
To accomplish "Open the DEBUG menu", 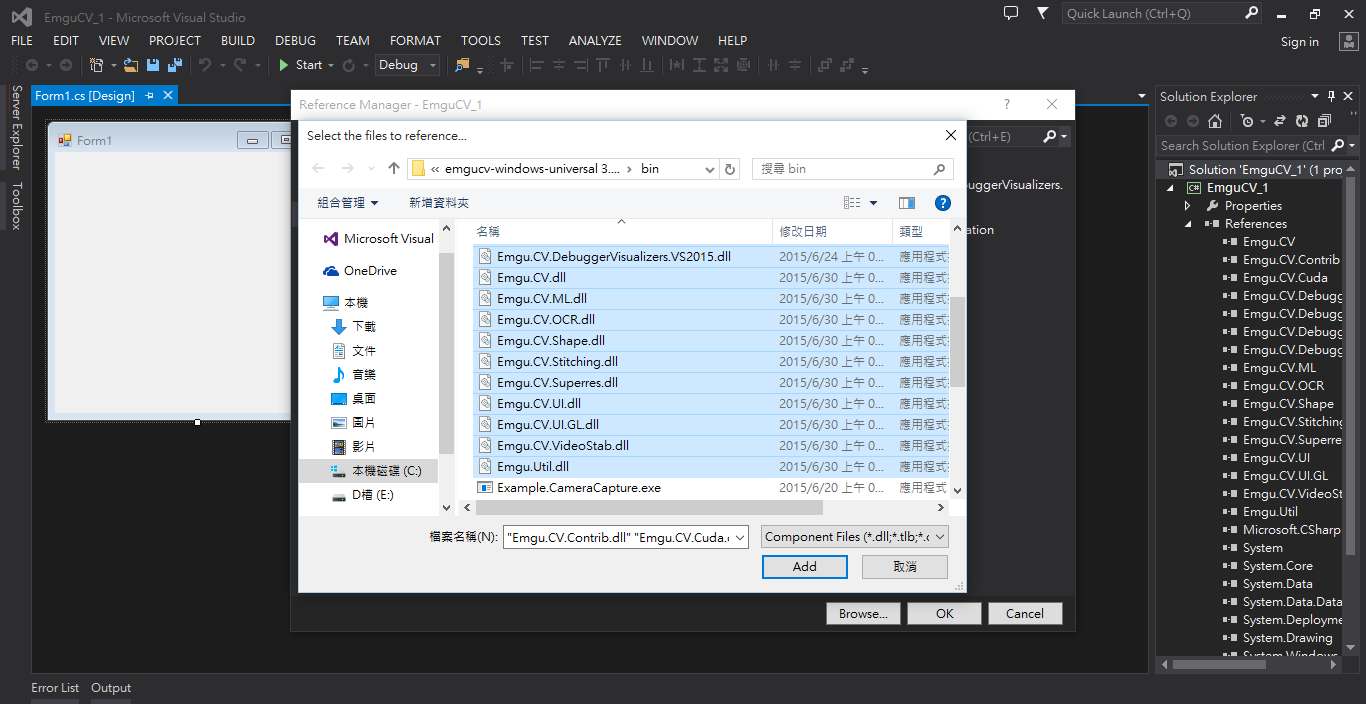I will [295, 40].
